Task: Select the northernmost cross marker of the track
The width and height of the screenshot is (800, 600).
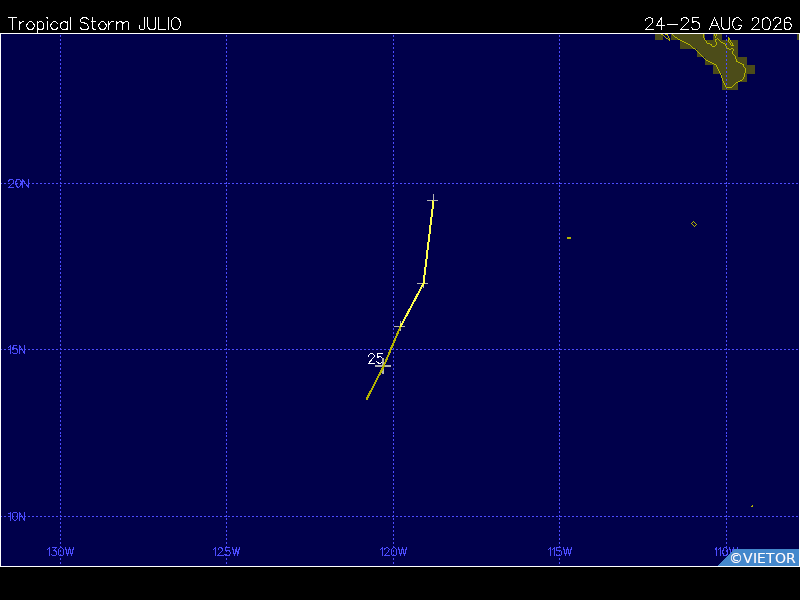Action: pos(433,199)
